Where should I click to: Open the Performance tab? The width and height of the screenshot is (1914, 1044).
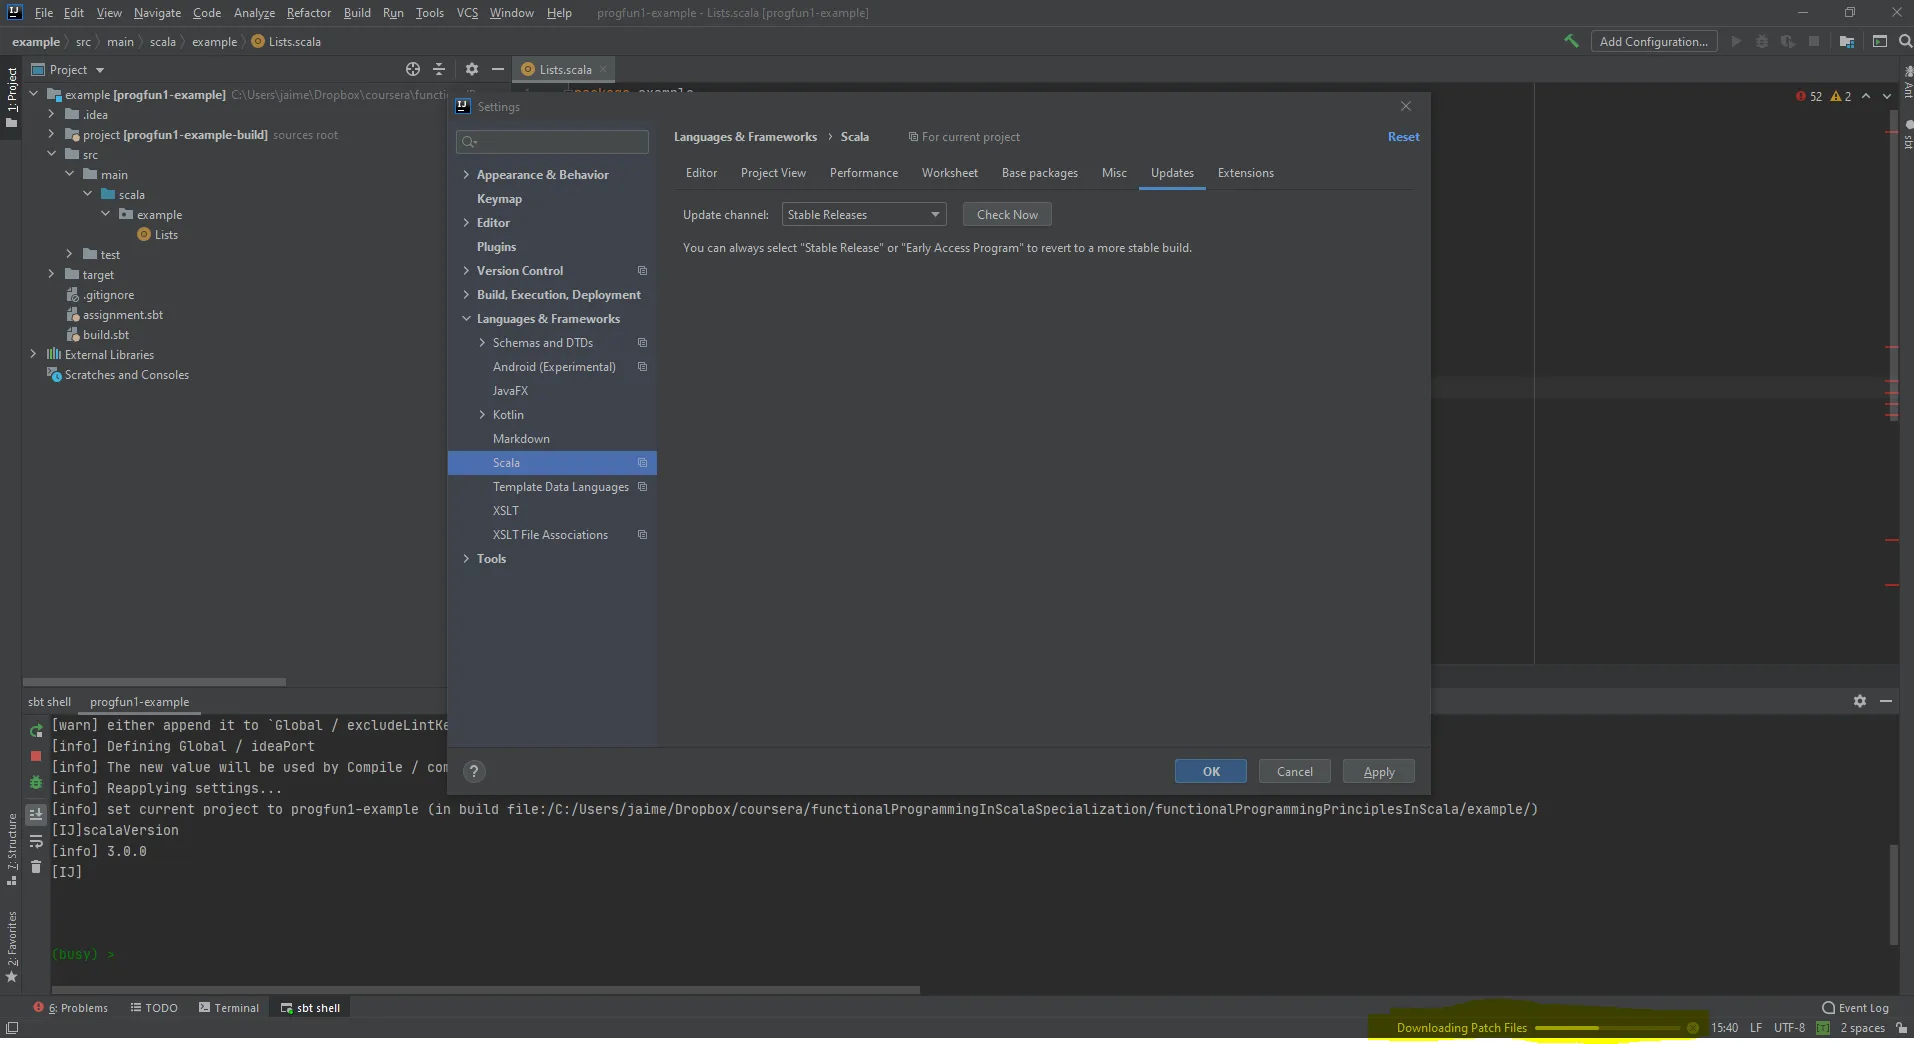864,173
